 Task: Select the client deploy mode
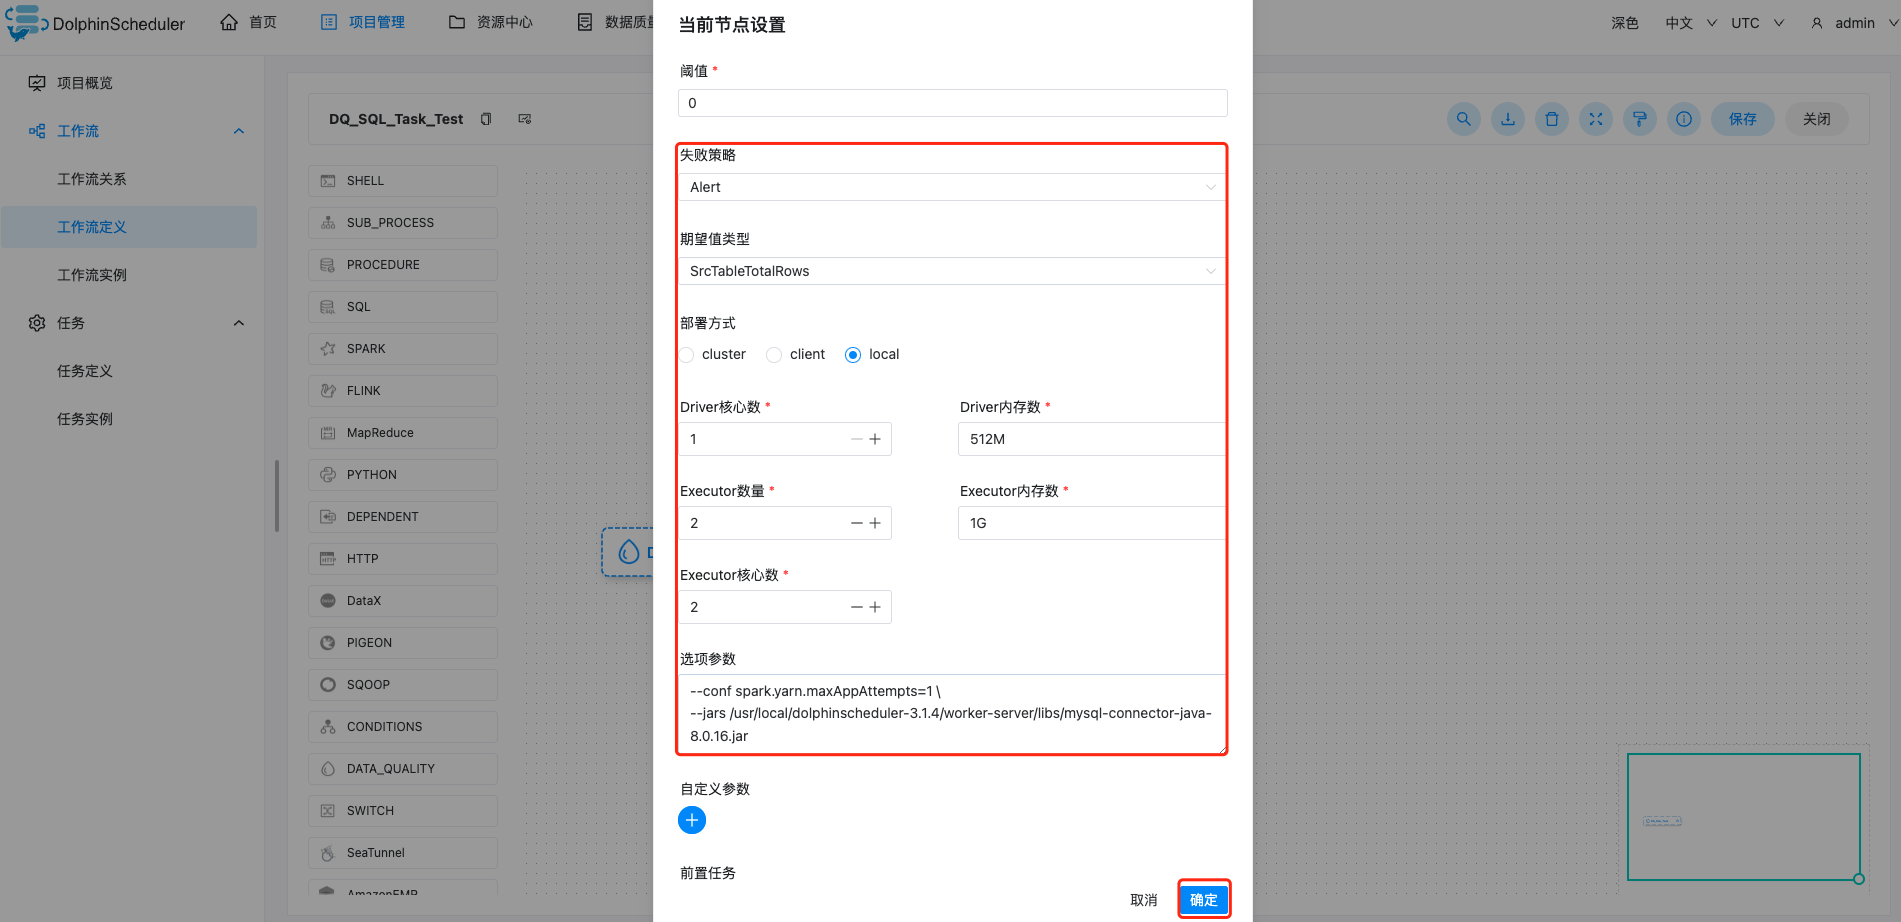pos(796,355)
